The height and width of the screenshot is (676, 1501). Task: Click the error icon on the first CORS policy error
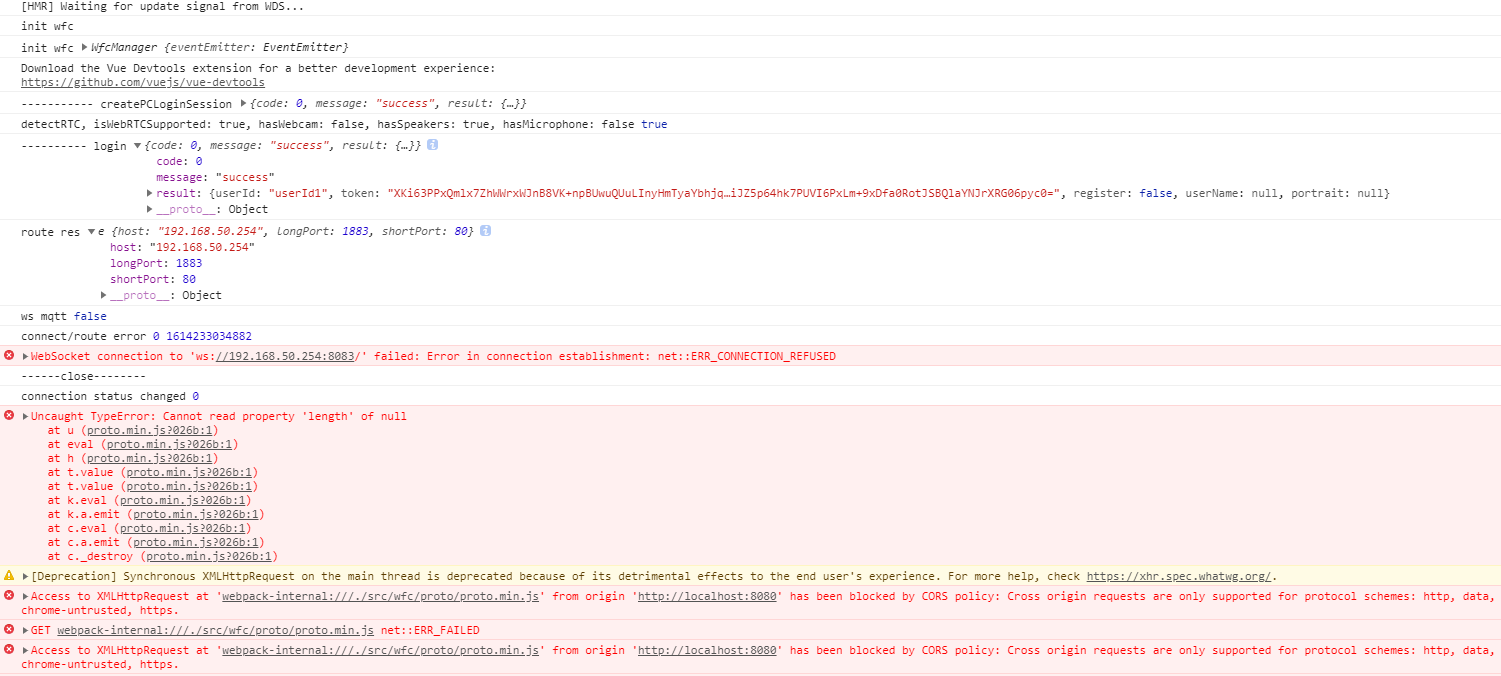click(x=9, y=596)
